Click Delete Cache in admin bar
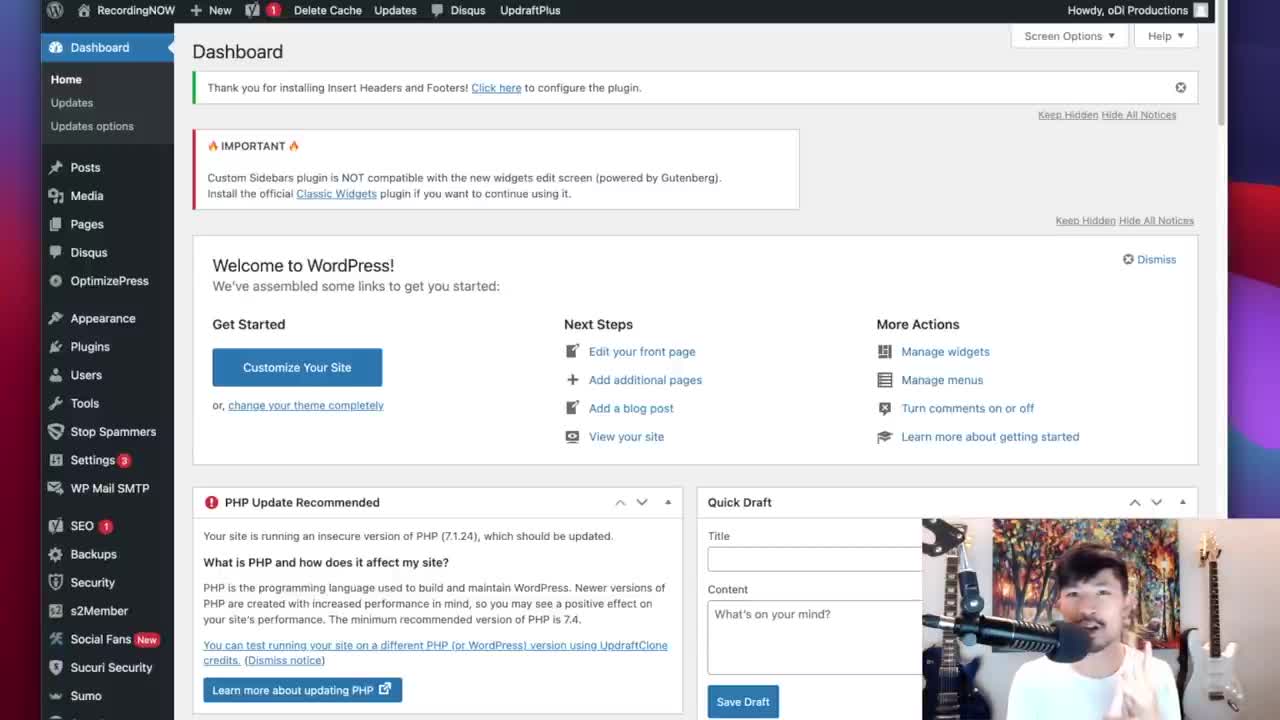This screenshot has height=720, width=1280. pyautogui.click(x=328, y=10)
